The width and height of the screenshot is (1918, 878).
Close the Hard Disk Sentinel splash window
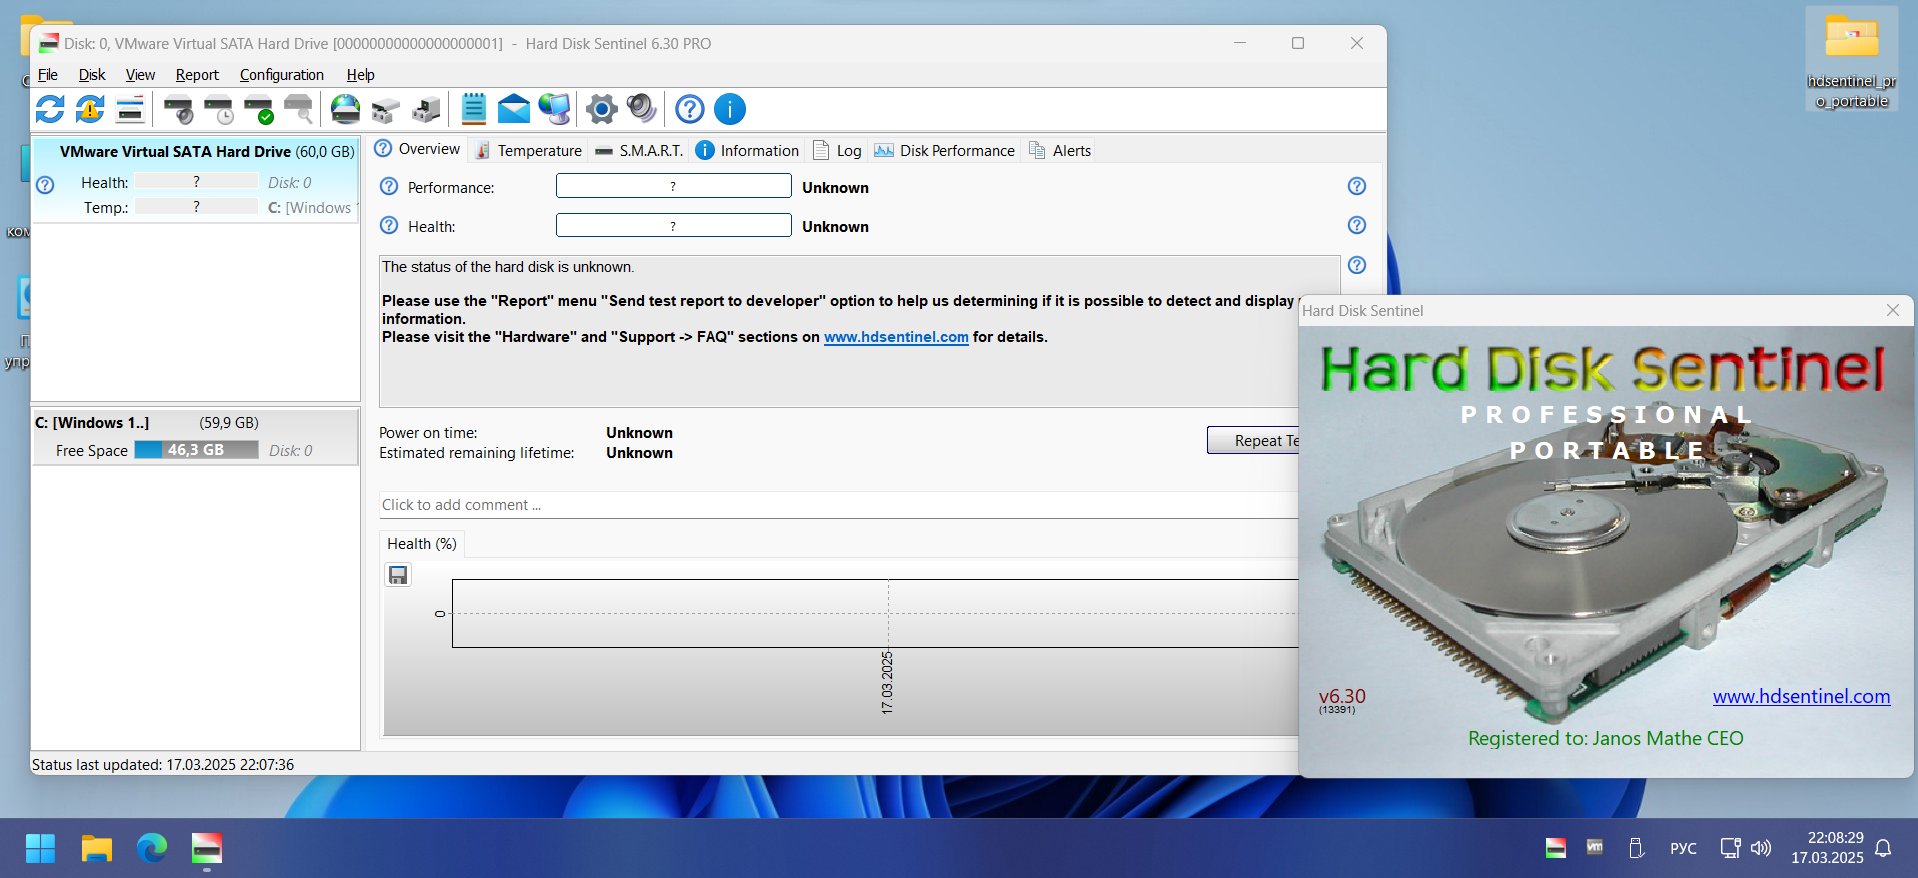[x=1892, y=310]
